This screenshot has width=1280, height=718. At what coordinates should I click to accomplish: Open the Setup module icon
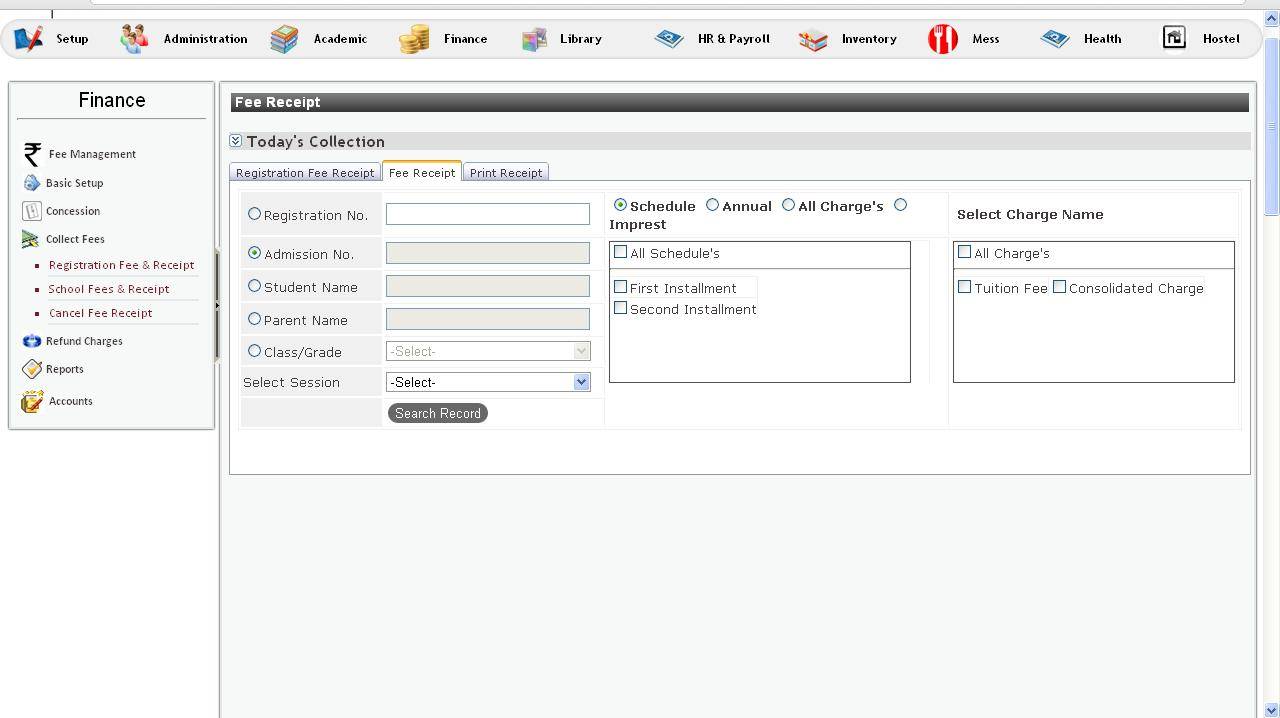coord(28,39)
